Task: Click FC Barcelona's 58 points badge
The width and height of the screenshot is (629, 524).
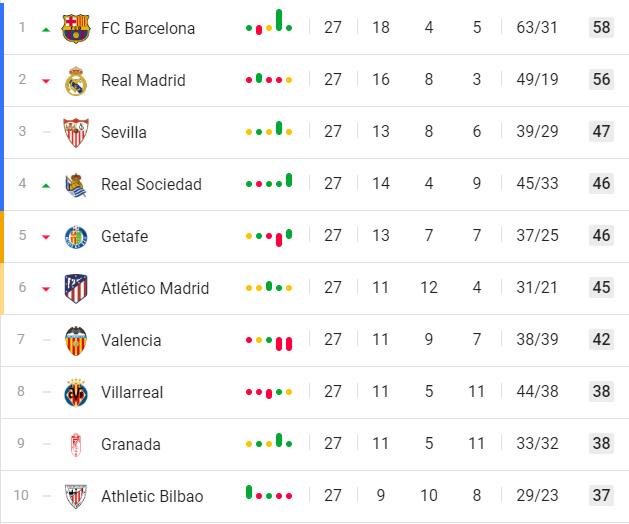Action: [x=601, y=27]
